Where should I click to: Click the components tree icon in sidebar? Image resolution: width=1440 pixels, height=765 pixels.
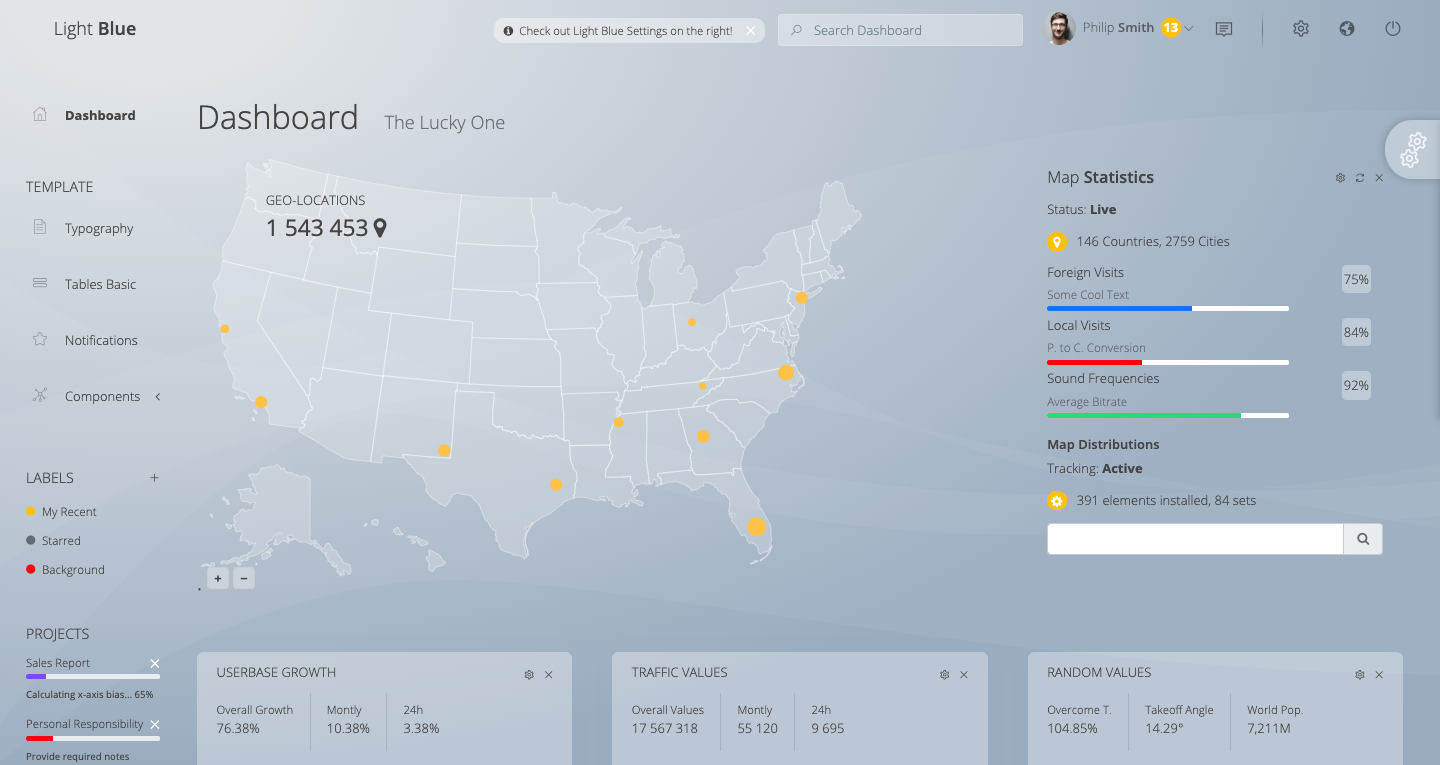[40, 395]
